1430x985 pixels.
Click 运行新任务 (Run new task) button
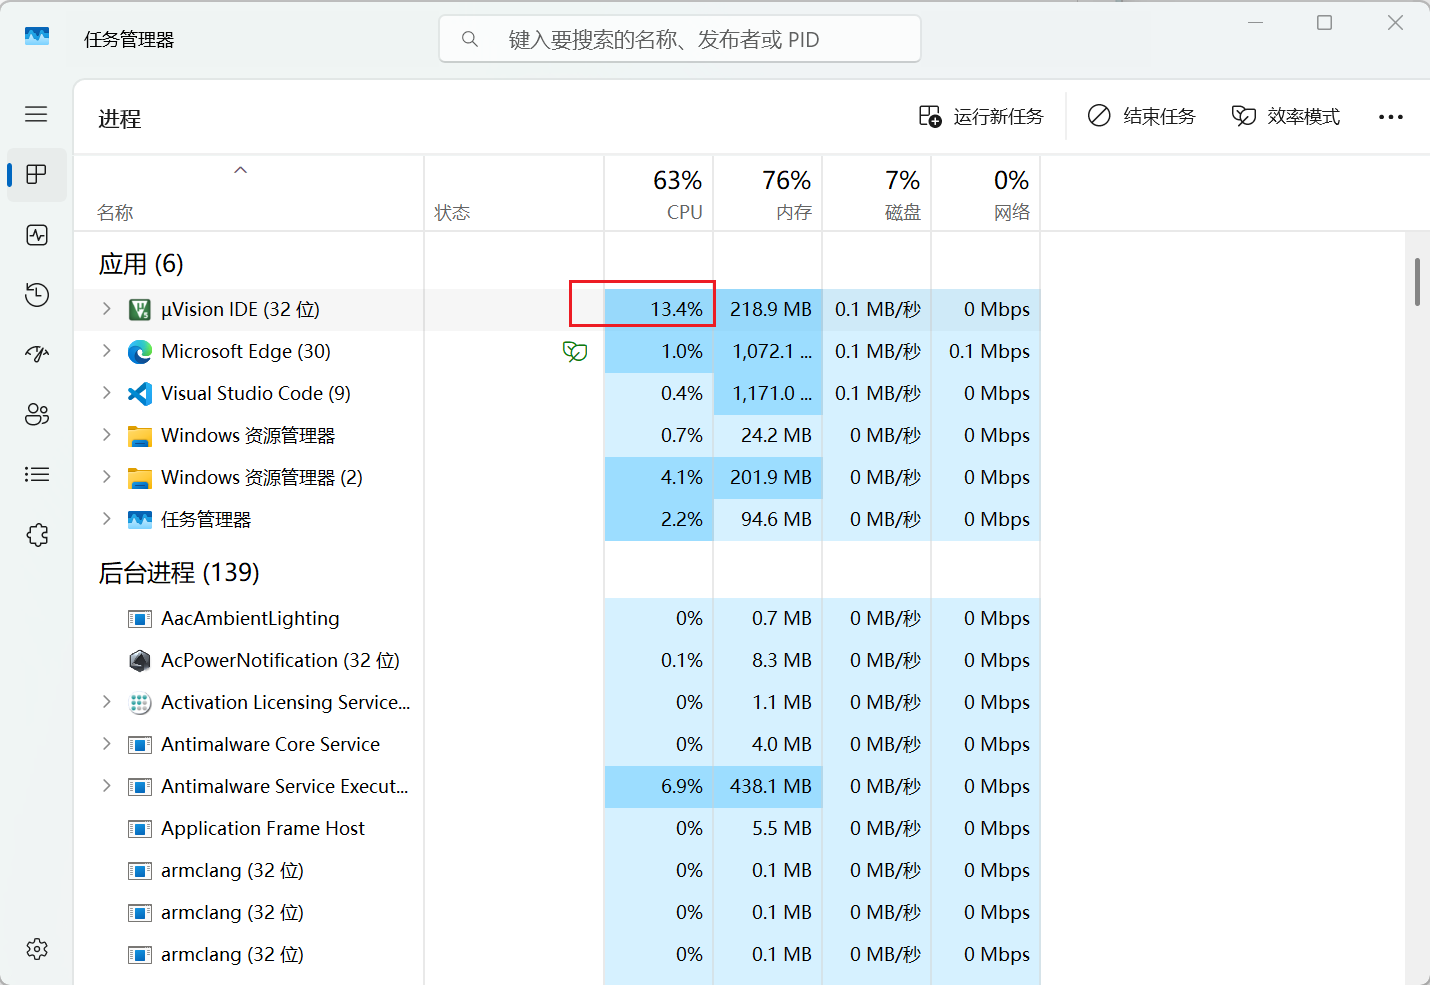[981, 116]
